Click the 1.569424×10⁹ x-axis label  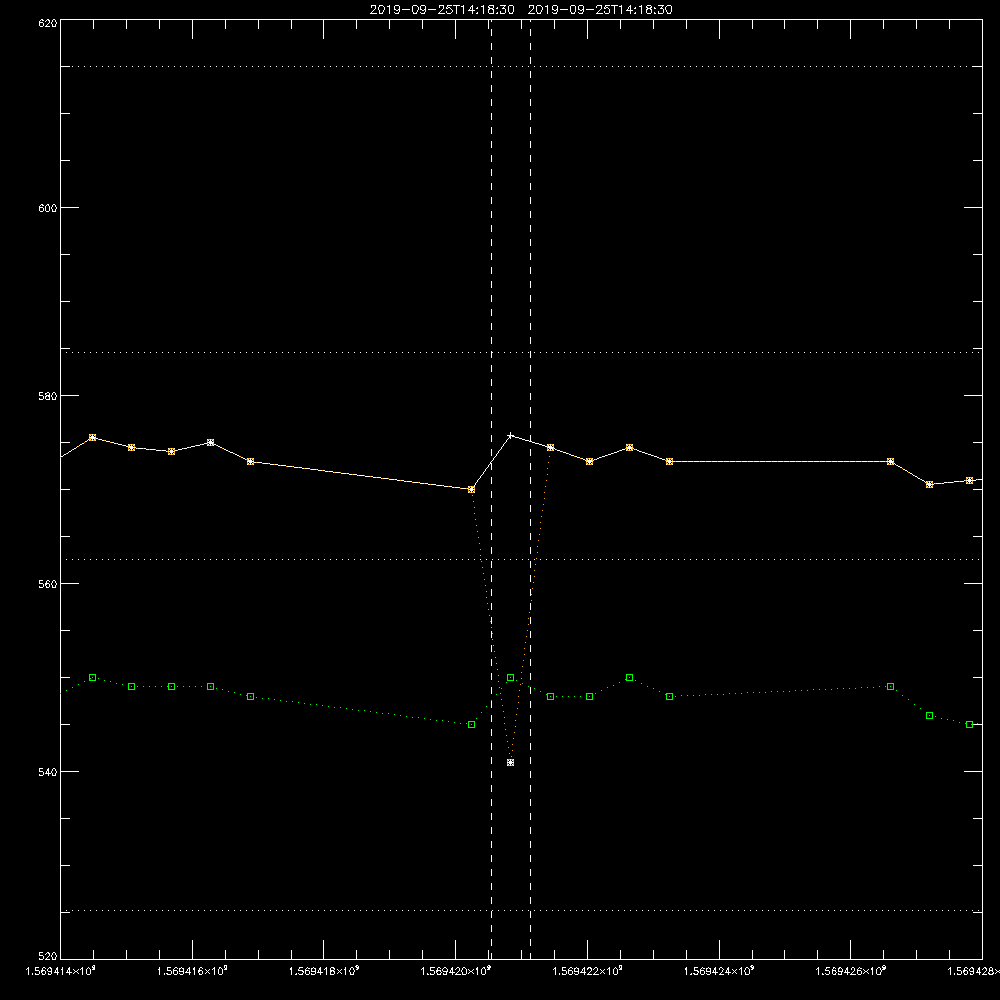point(719,971)
